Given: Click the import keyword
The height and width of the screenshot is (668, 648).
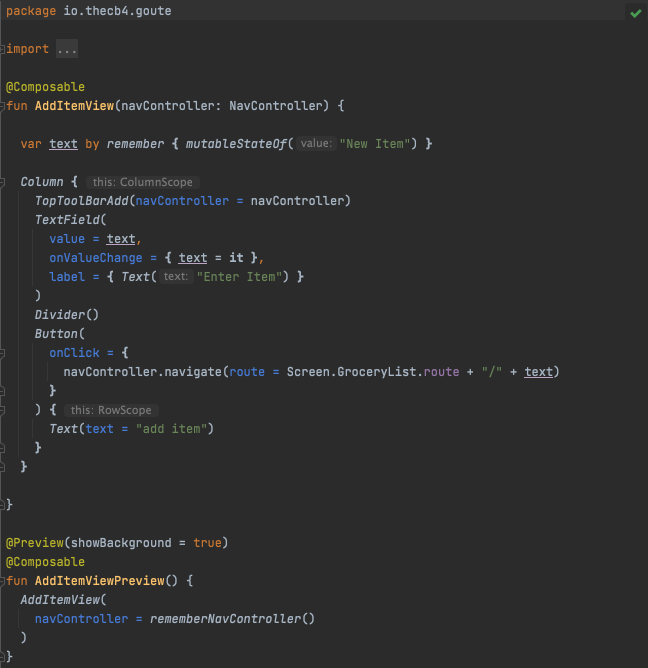Looking at the screenshot, I should pos(28,49).
